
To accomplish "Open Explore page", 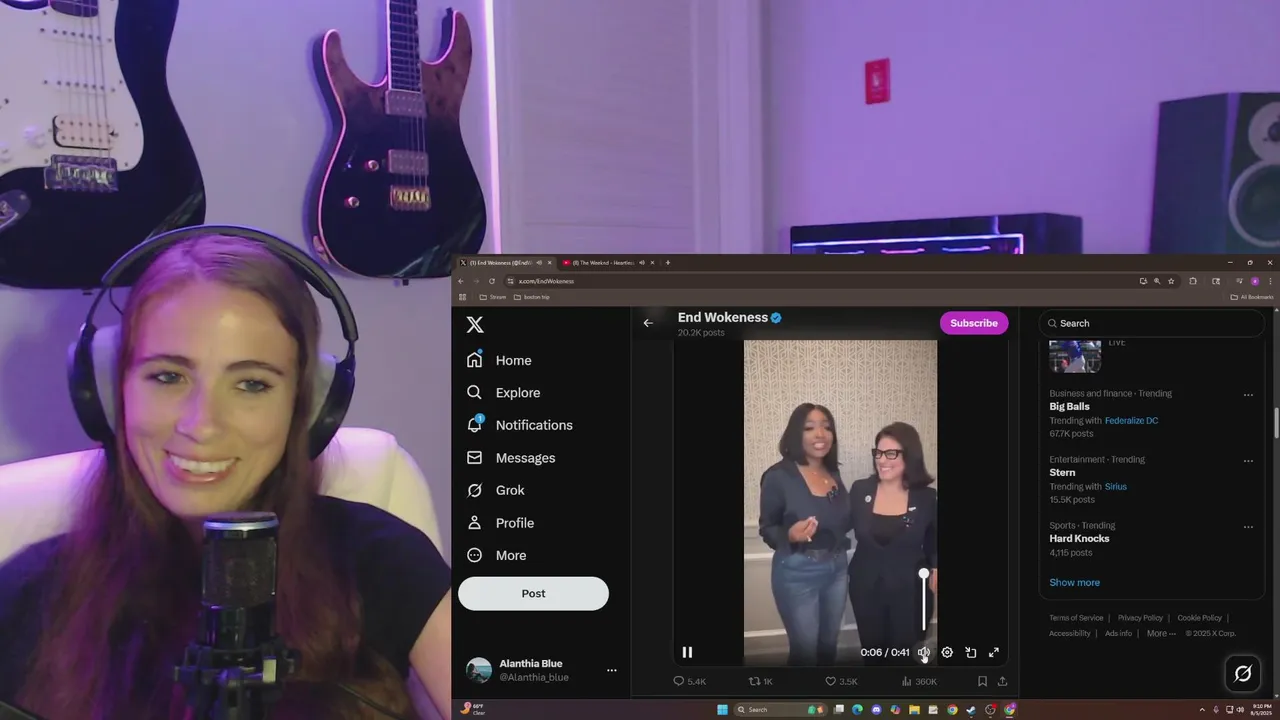I will (503, 393).
